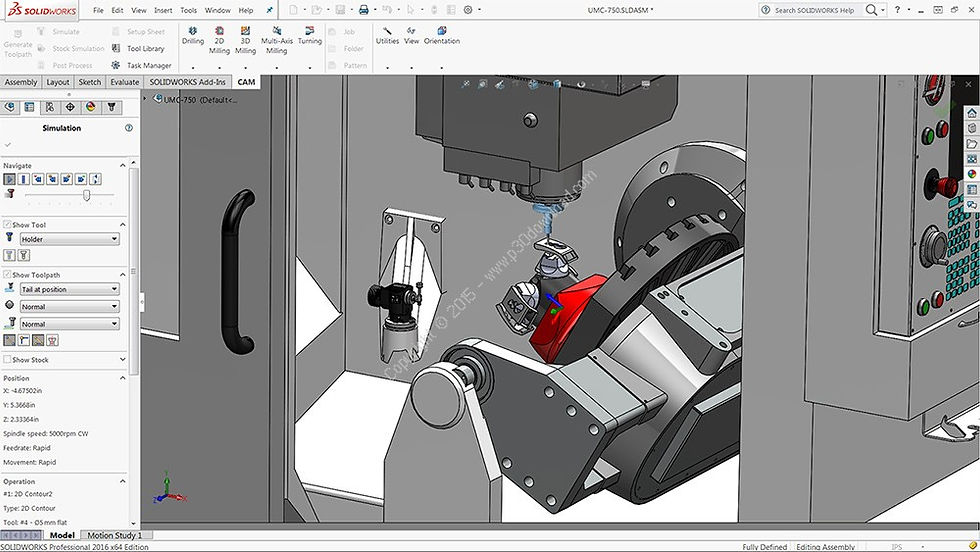
Task: Pin the SOLIDWORKS menu bar
Action: [269, 10]
